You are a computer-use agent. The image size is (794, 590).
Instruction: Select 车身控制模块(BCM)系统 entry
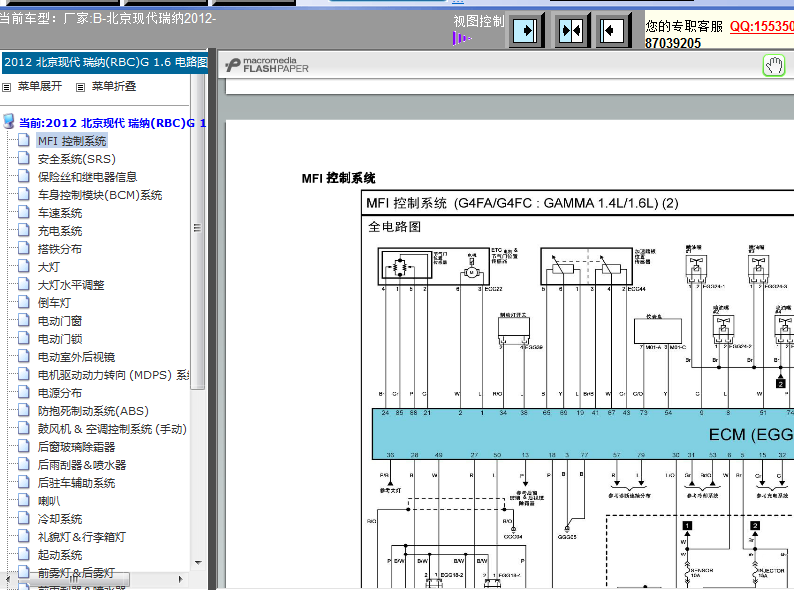pos(100,195)
